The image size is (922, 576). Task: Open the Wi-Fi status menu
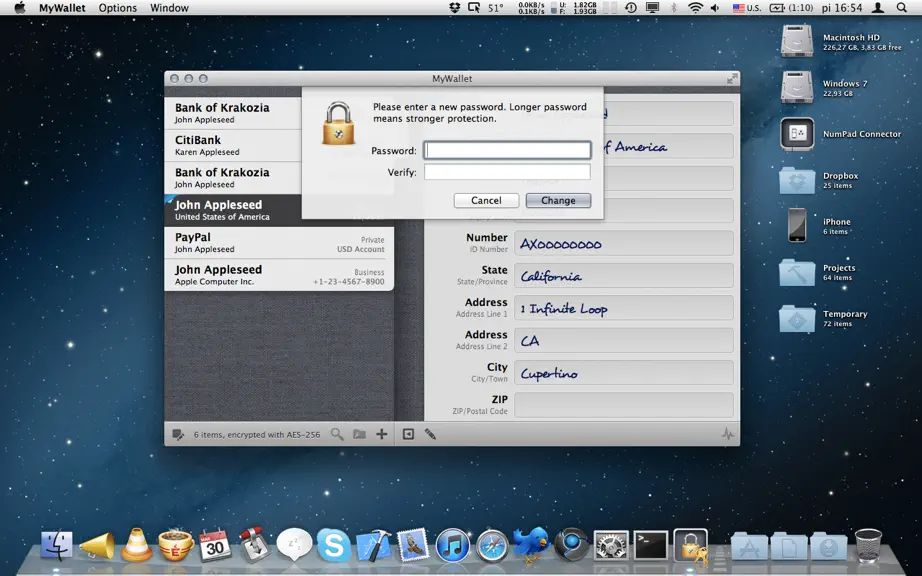(696, 8)
